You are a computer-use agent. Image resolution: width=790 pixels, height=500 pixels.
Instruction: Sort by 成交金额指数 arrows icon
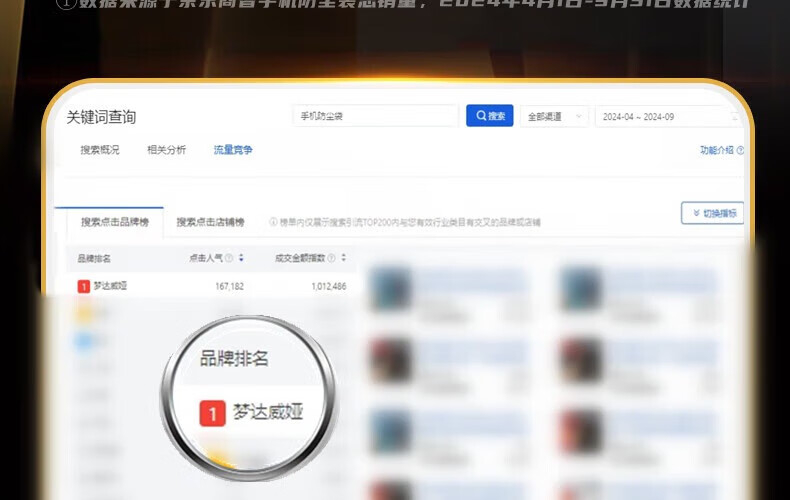pos(344,258)
